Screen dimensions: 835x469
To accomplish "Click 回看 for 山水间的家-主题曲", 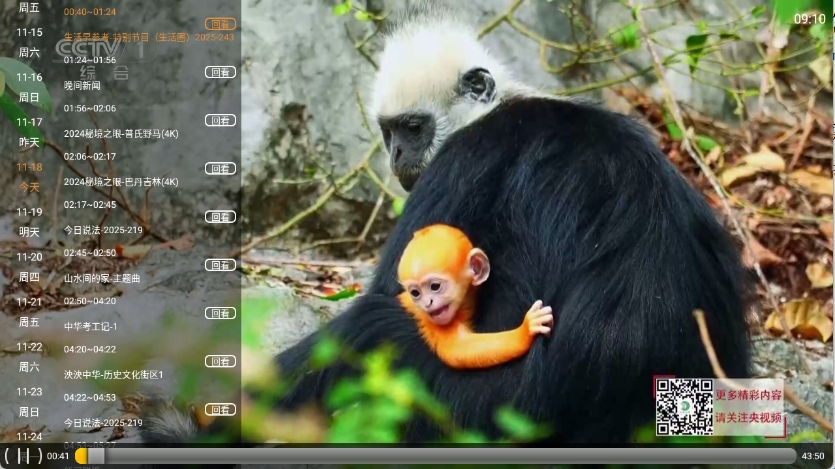I will pos(220,265).
